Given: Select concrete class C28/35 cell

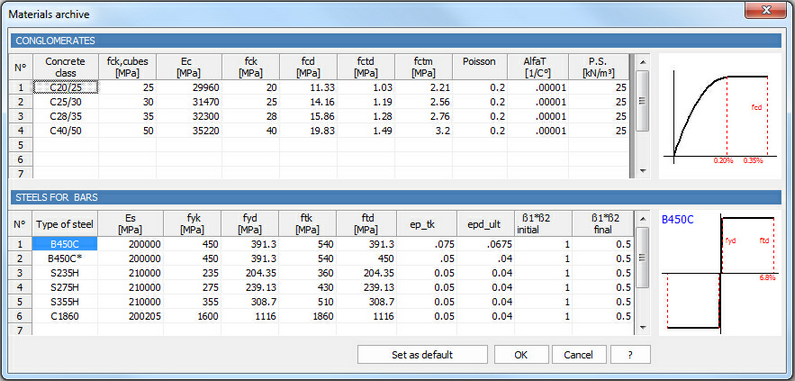Looking at the screenshot, I should [x=66, y=116].
